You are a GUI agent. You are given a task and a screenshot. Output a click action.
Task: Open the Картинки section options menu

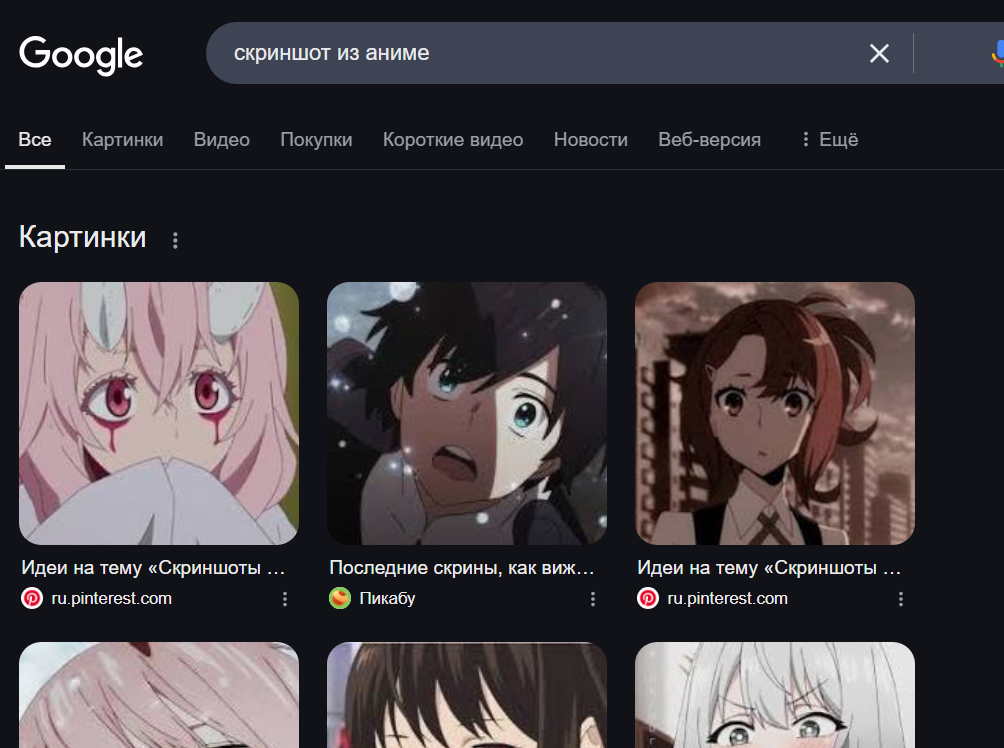point(175,240)
